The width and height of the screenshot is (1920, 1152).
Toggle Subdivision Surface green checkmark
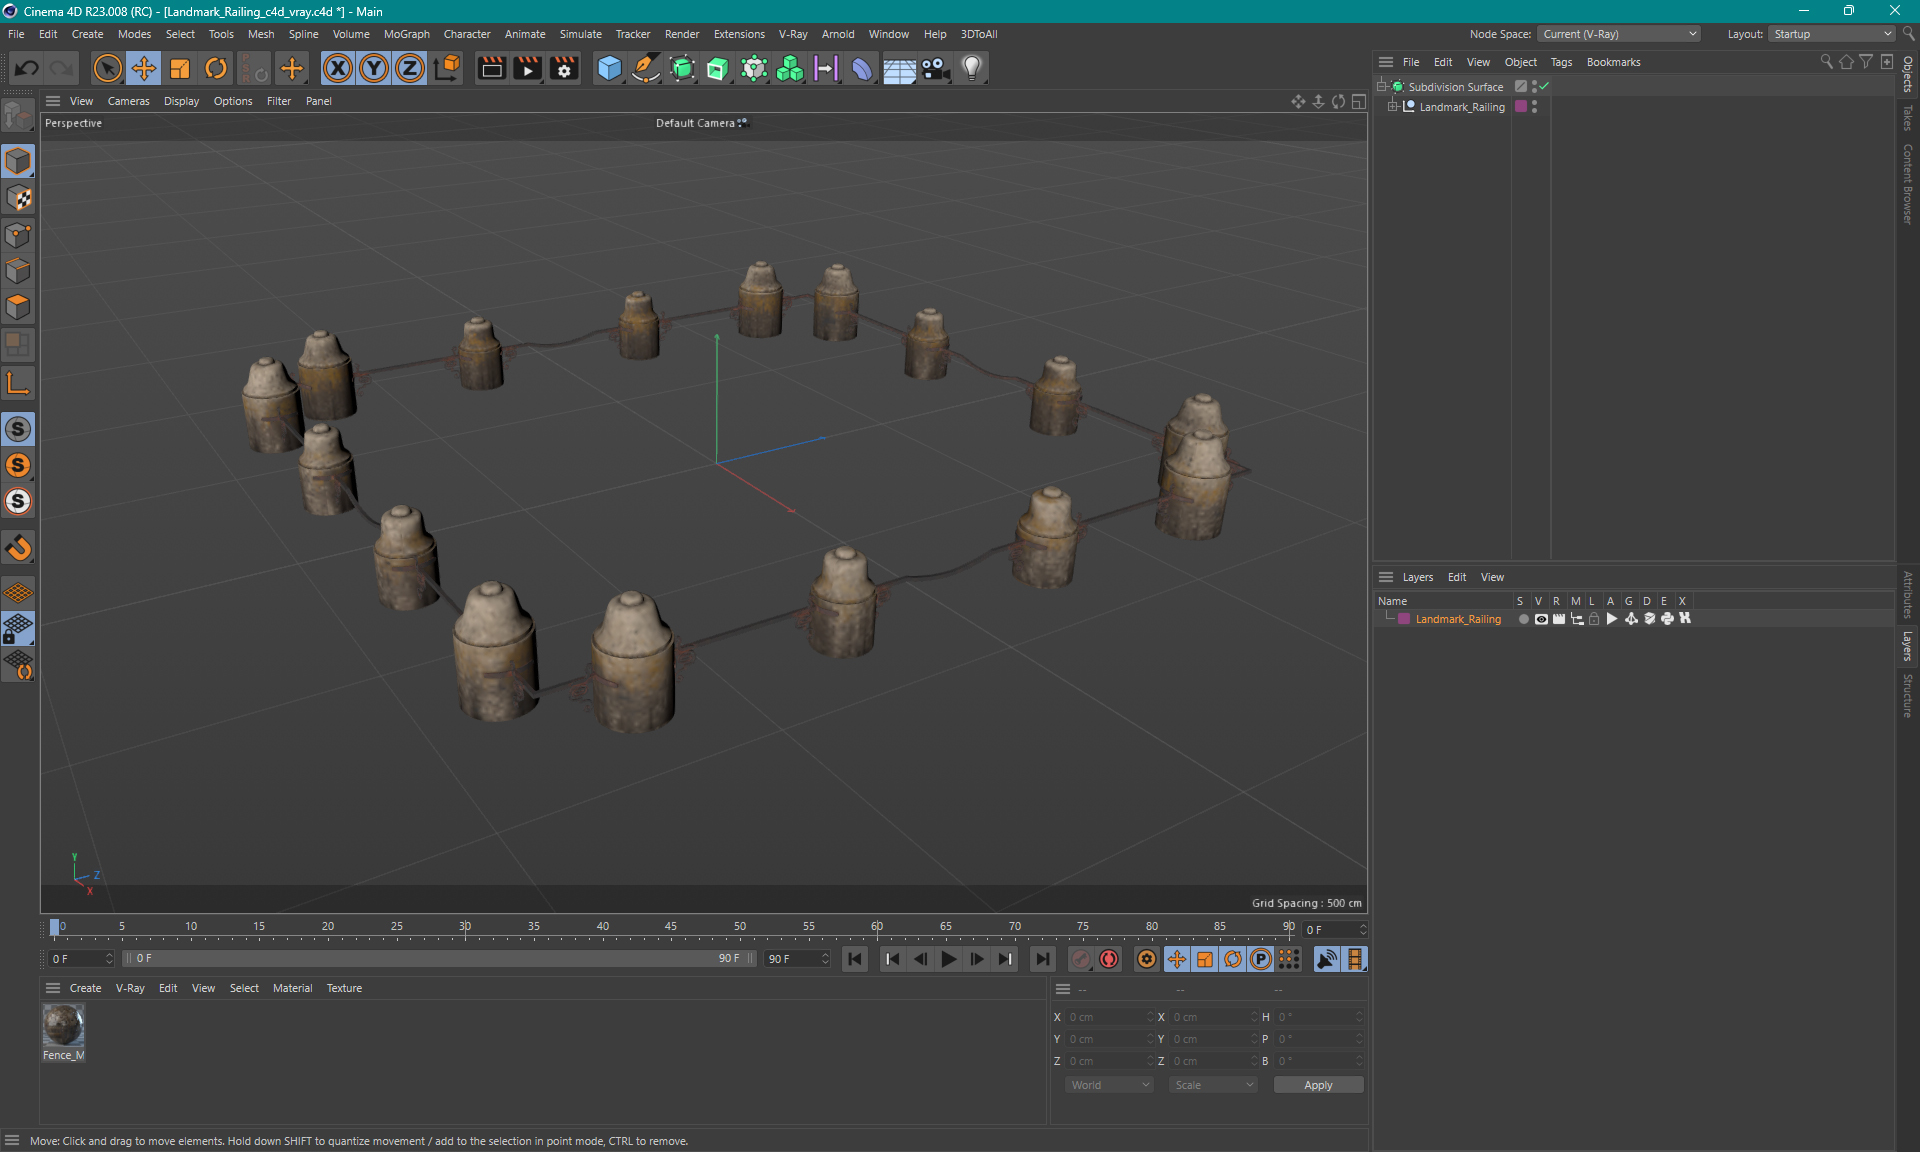pyautogui.click(x=1546, y=86)
